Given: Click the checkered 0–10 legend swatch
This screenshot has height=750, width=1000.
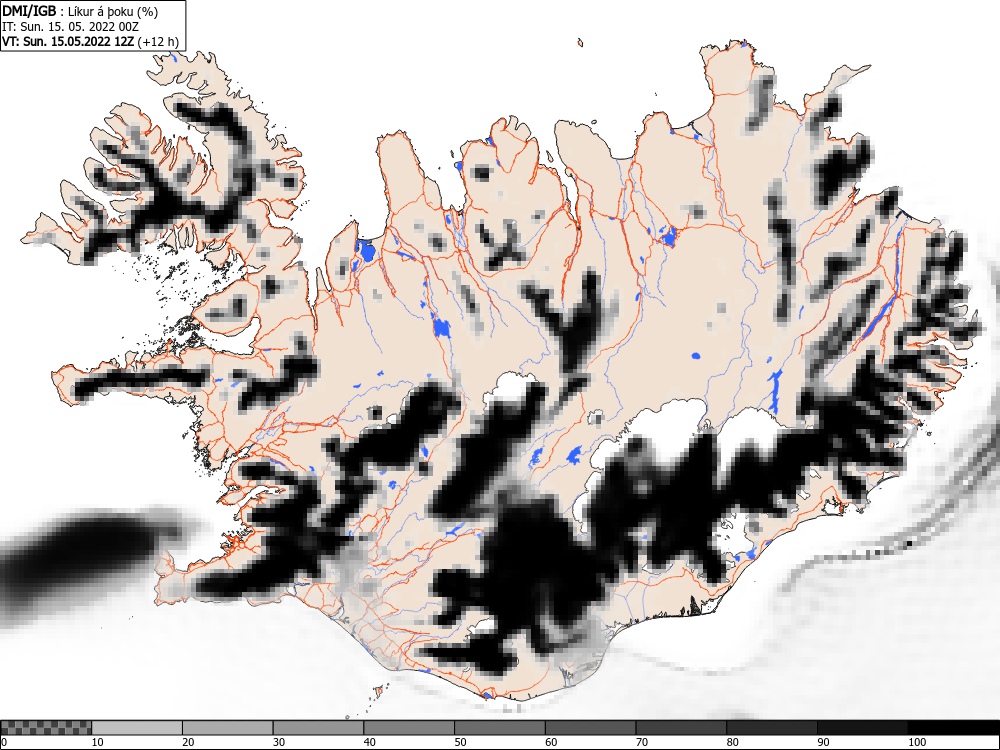Looking at the screenshot, I should tap(46, 728).
